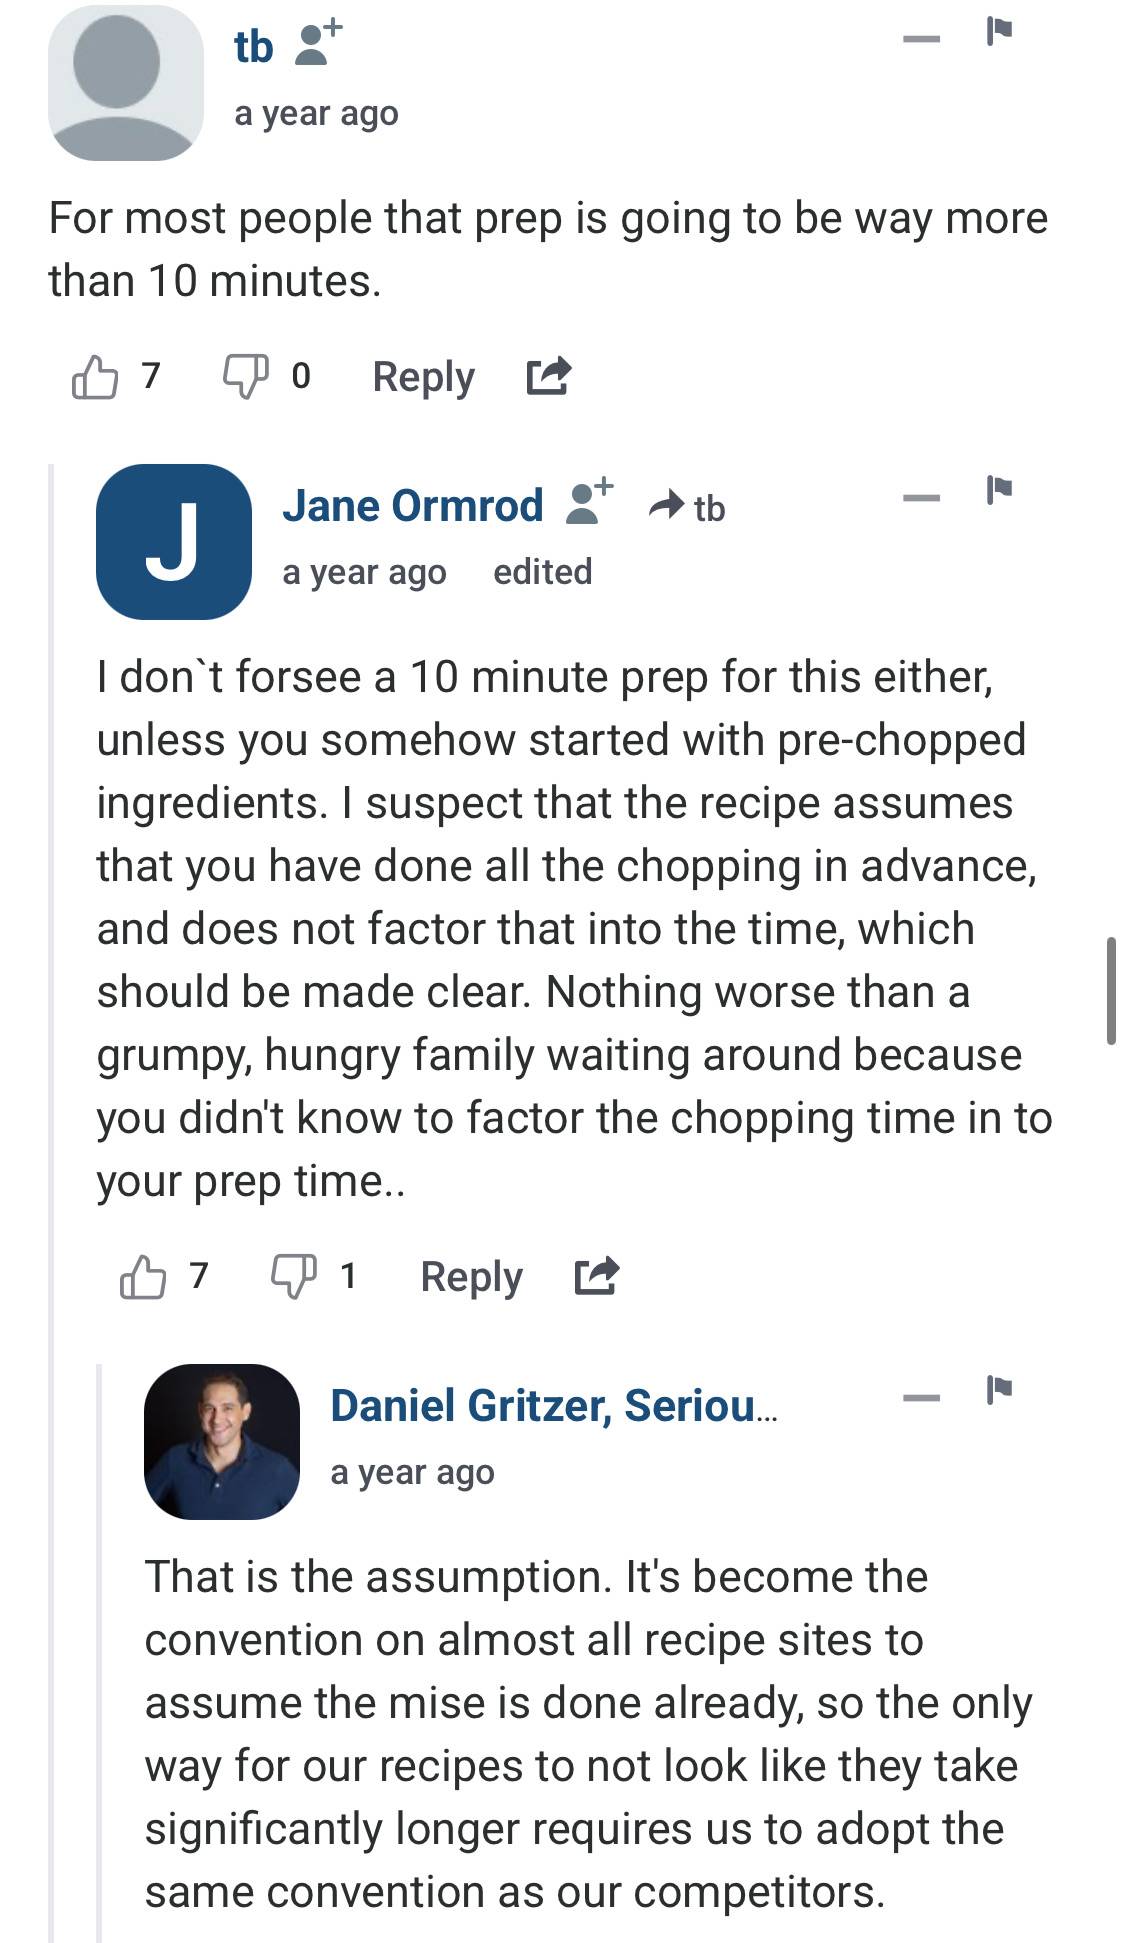Upvote Jane Ormrod's reply
1125x1943 pixels.
point(142,1277)
